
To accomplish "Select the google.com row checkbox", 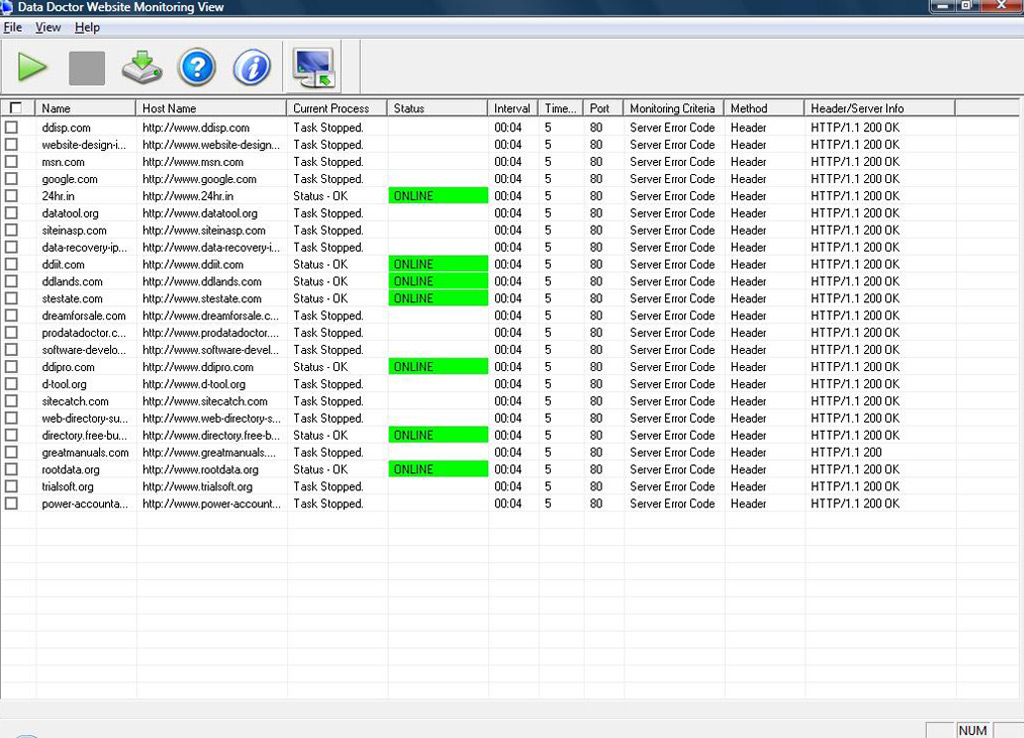I will [11, 178].
